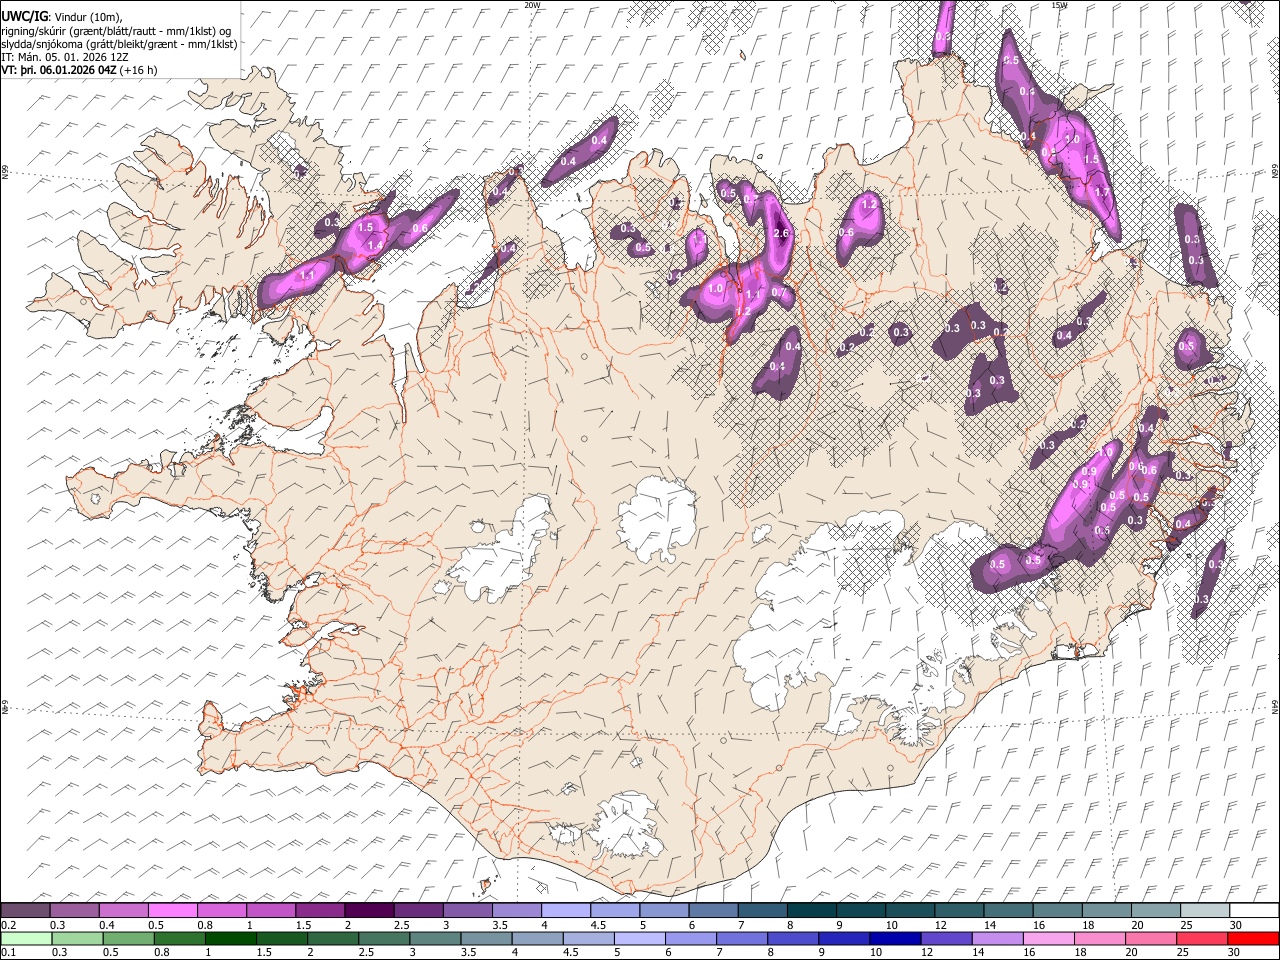
Task: Click the "4.5" label on the snow scale
Action: [597, 925]
